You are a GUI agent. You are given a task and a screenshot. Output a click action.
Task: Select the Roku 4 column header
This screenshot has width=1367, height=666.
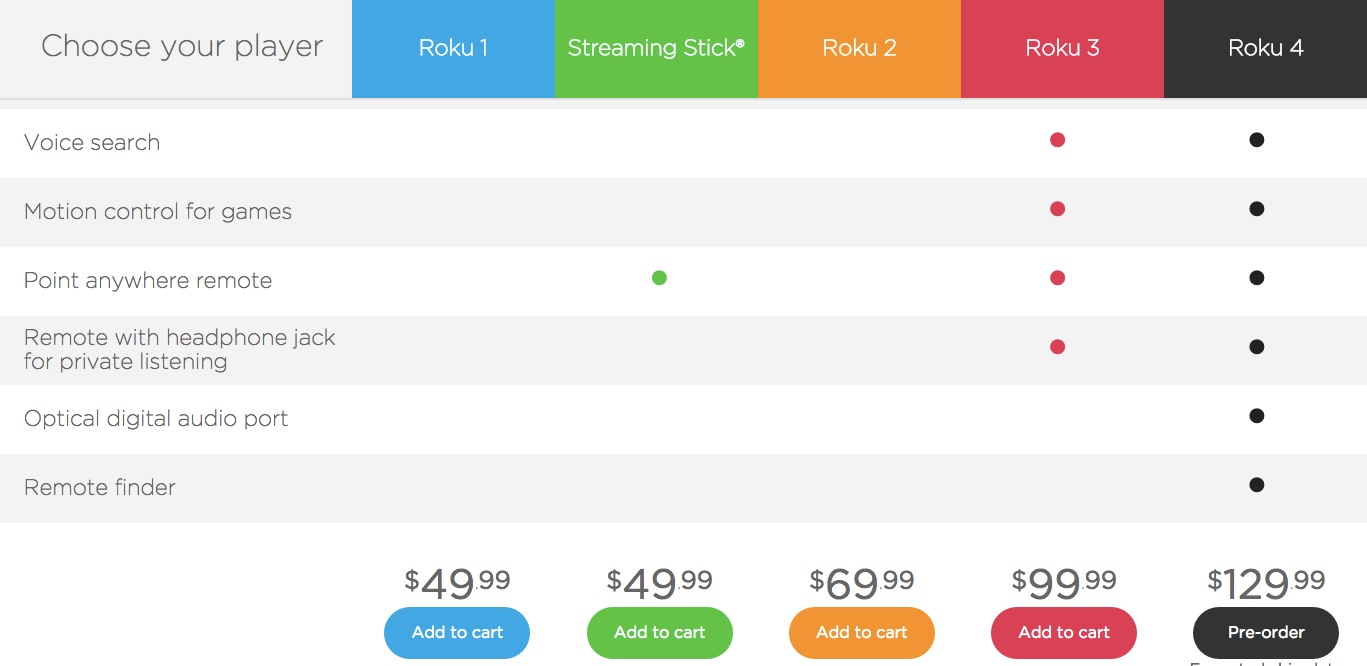[1265, 48]
